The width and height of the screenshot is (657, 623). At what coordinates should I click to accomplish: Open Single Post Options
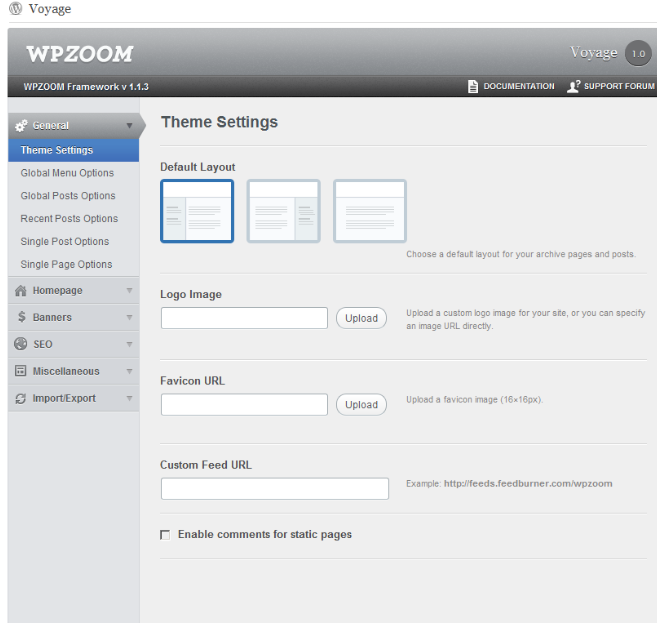(x=65, y=242)
